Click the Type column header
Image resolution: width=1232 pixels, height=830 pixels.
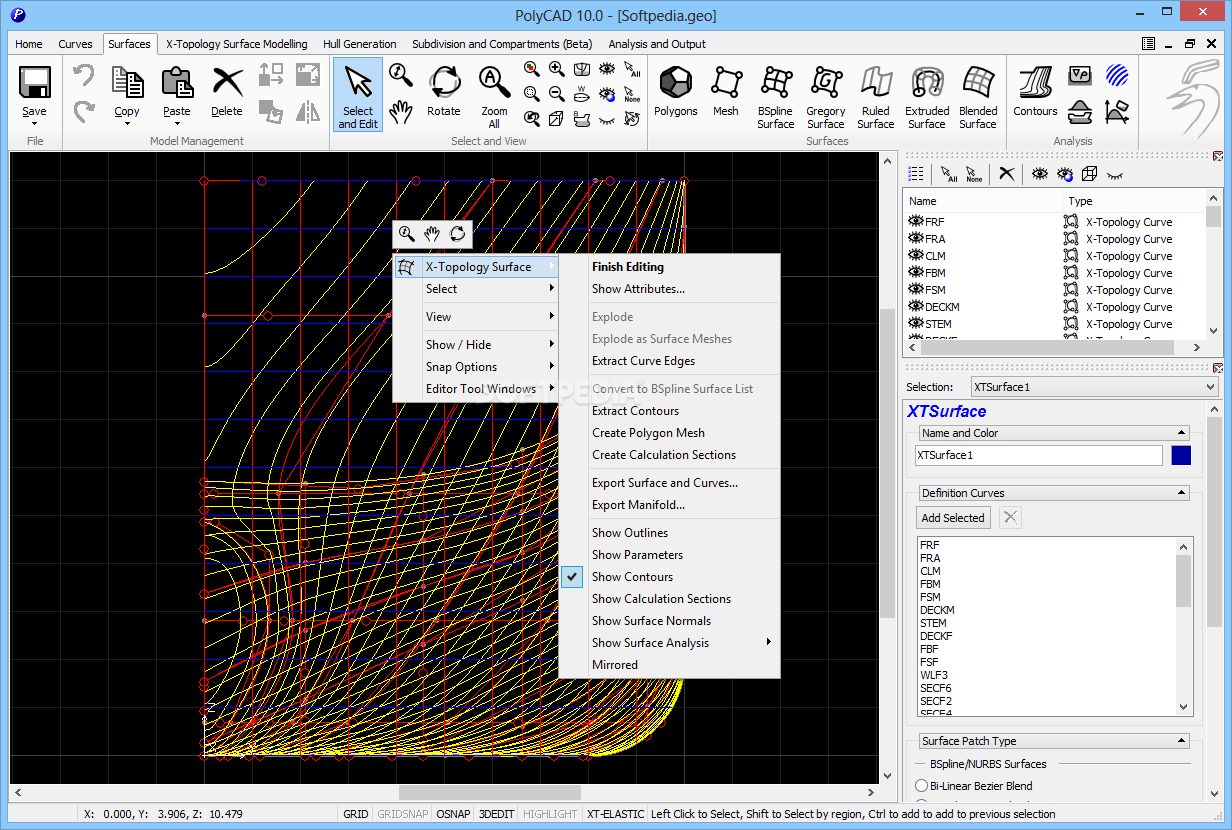(1132, 201)
